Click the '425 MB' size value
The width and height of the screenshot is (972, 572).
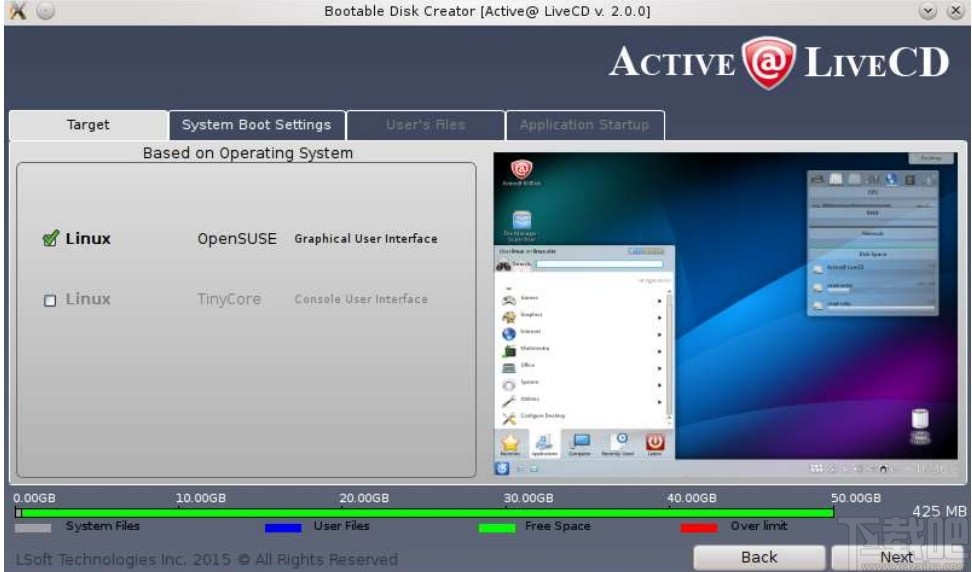pos(939,511)
